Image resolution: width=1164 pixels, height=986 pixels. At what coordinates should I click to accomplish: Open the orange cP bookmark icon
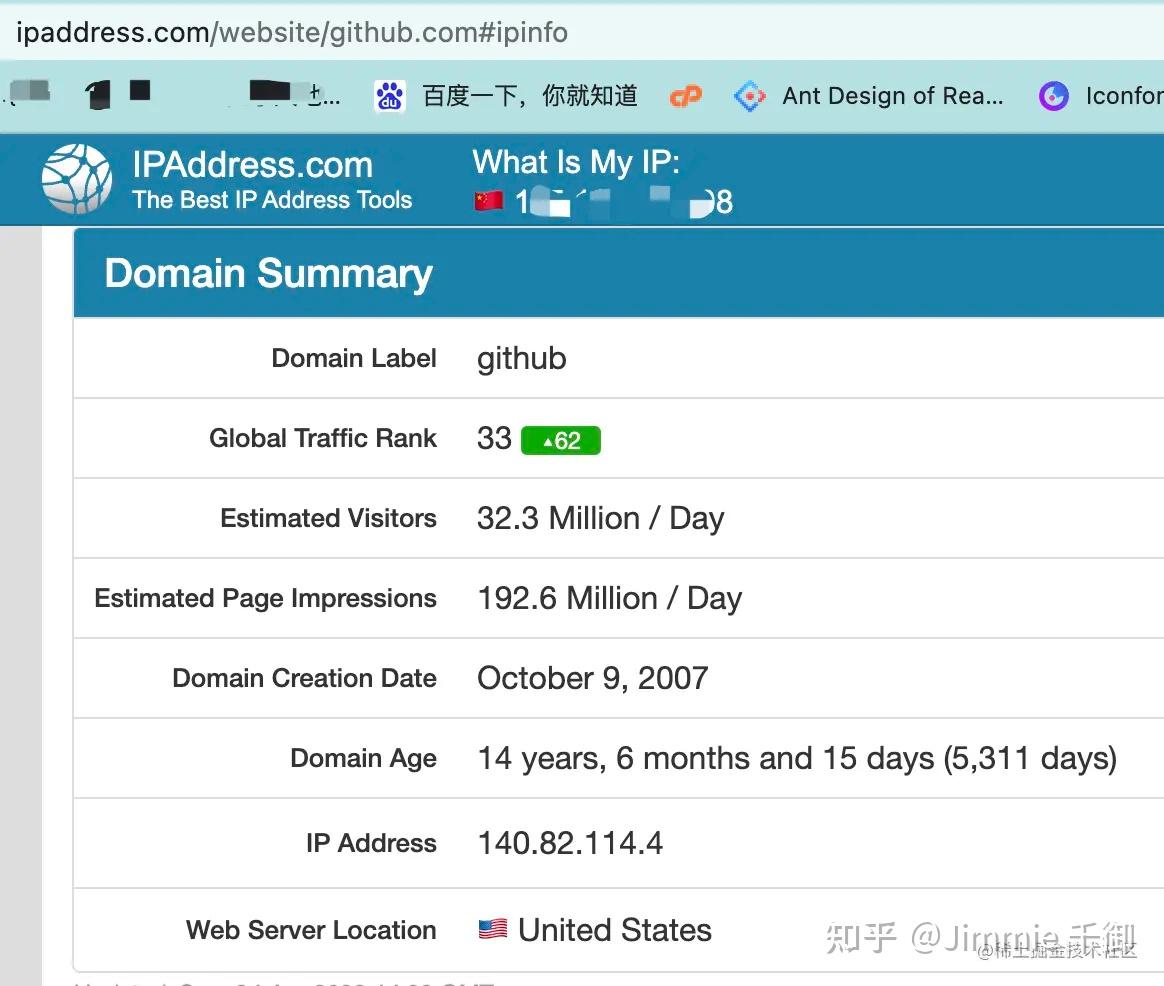pos(686,96)
